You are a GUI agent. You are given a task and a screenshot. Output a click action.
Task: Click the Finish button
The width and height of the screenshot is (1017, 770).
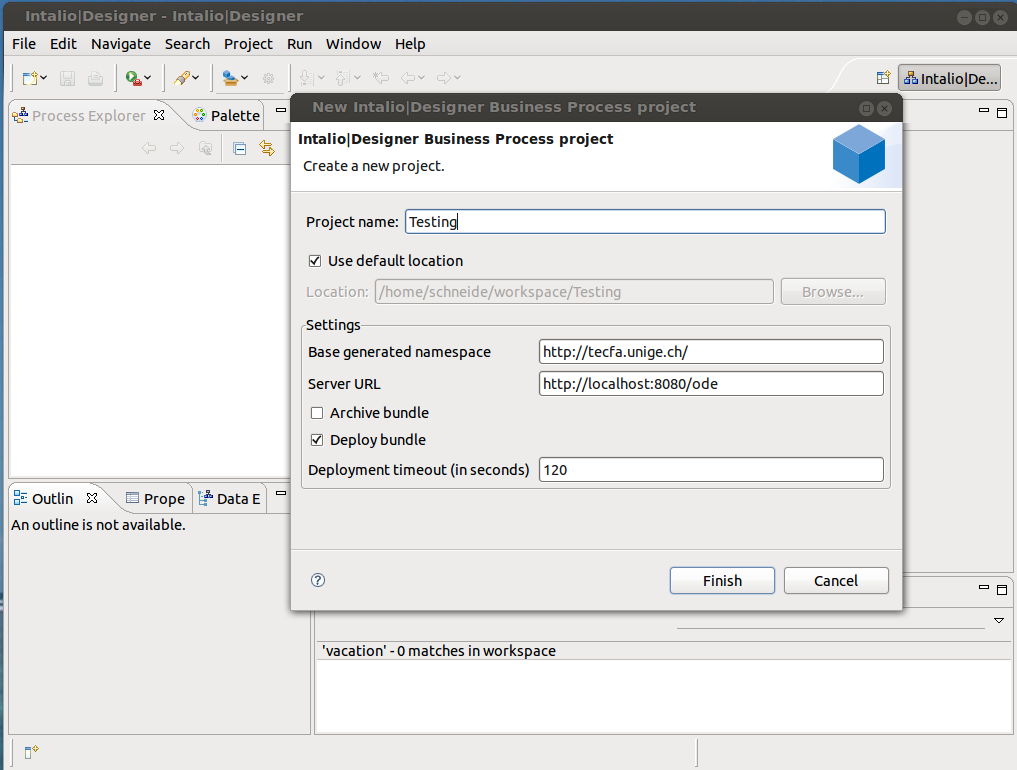point(722,581)
